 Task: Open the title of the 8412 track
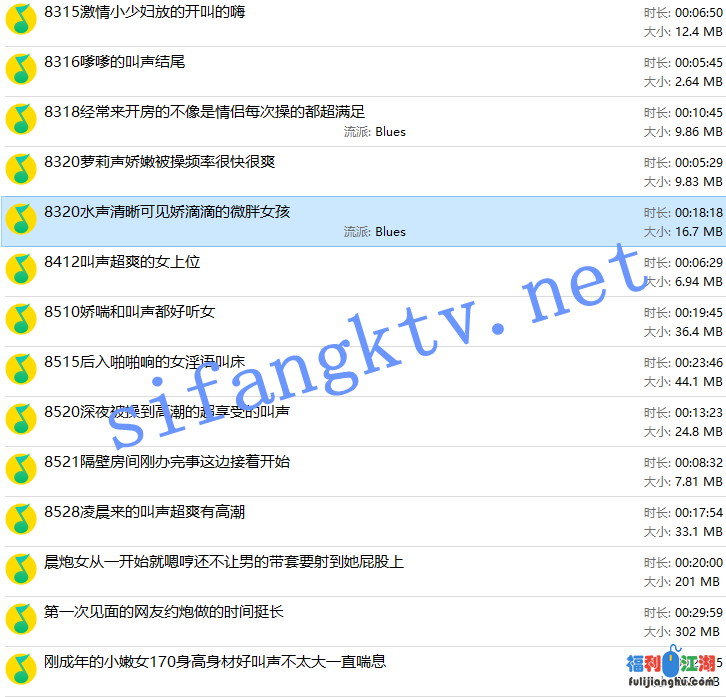122,262
